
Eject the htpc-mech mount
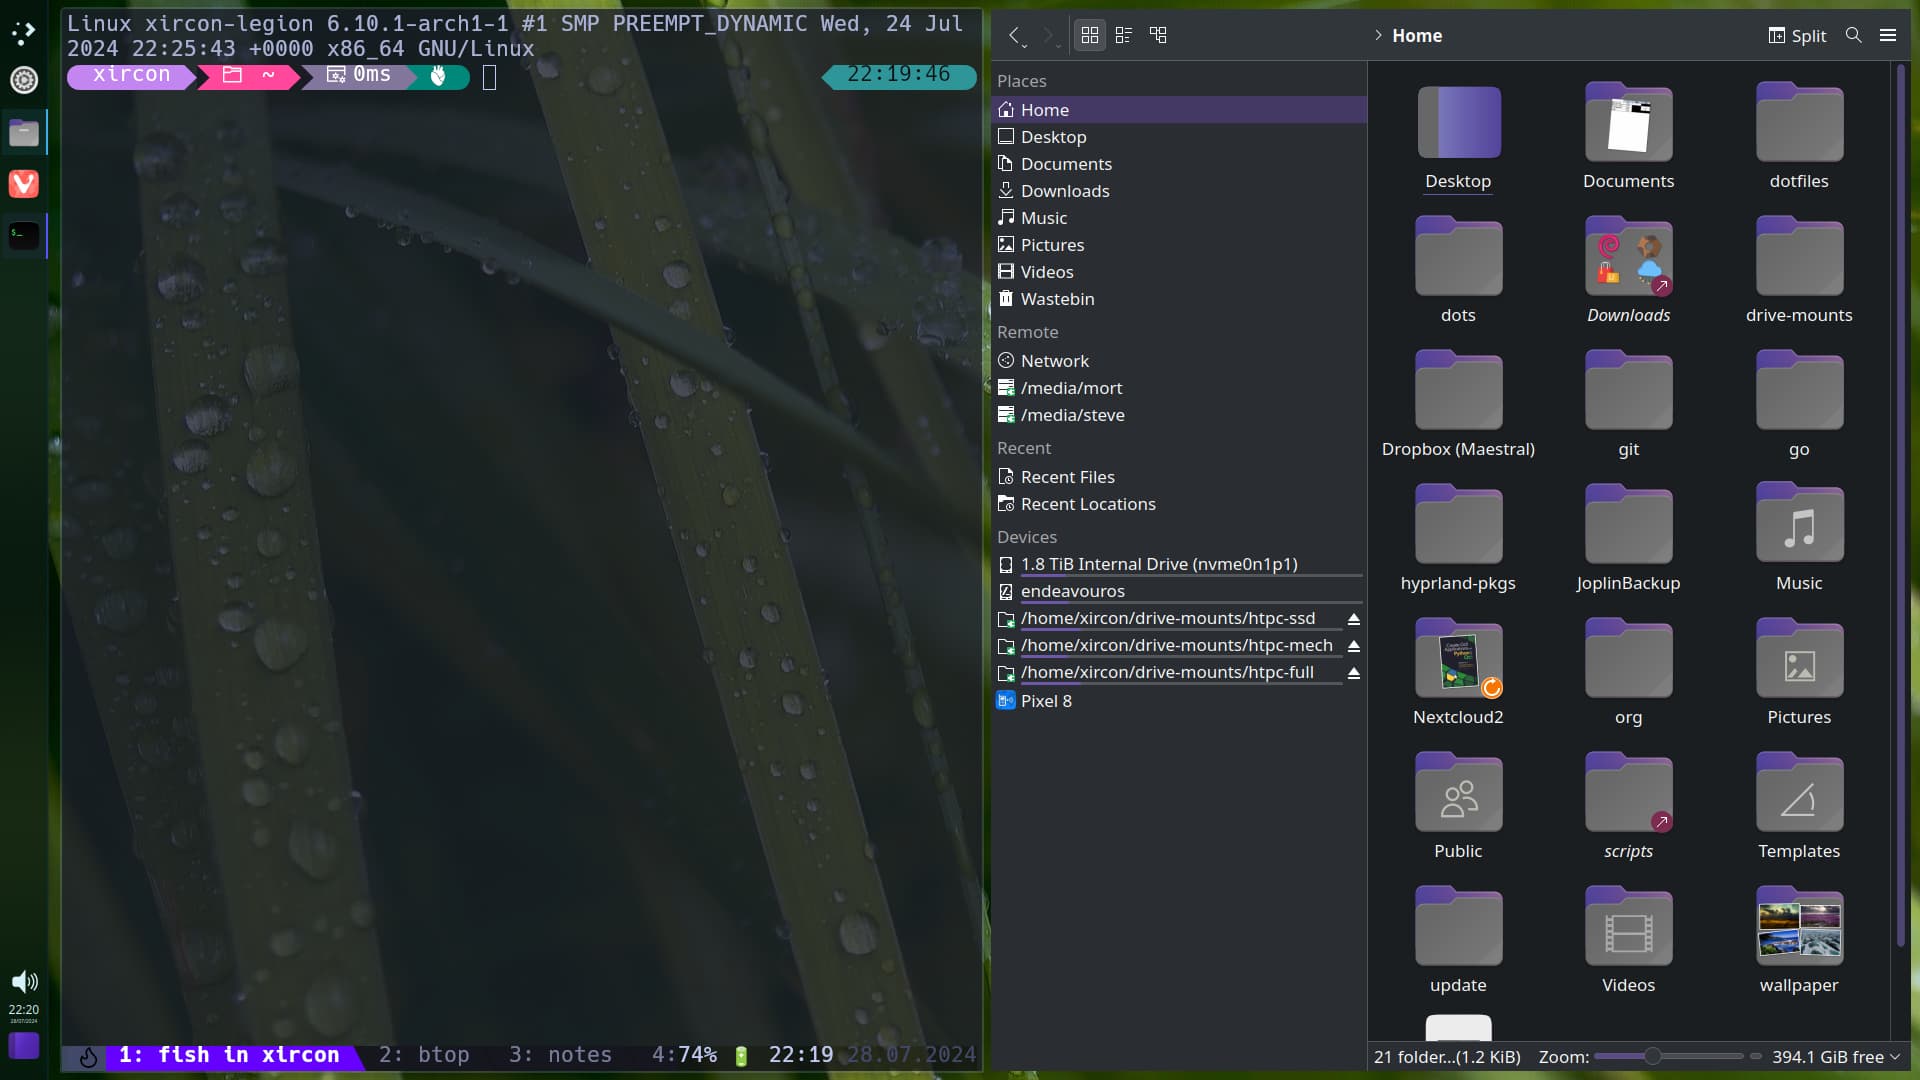pyautogui.click(x=1353, y=646)
